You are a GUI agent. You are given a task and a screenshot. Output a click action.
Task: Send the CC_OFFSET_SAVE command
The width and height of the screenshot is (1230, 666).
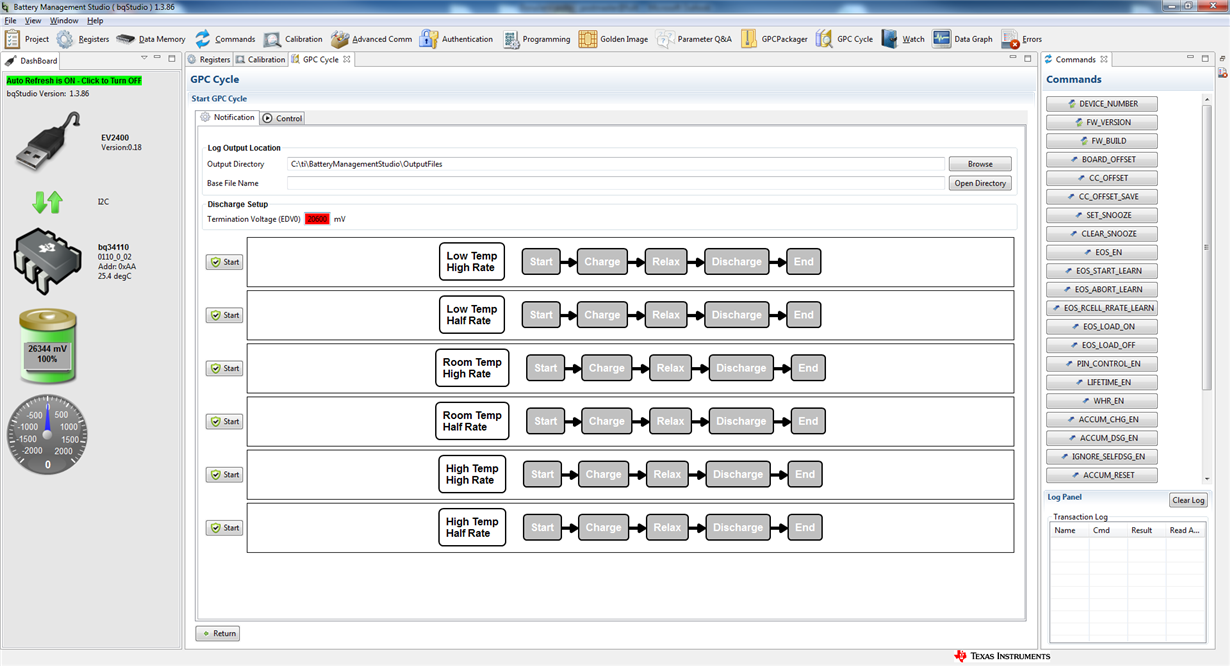tap(1102, 196)
